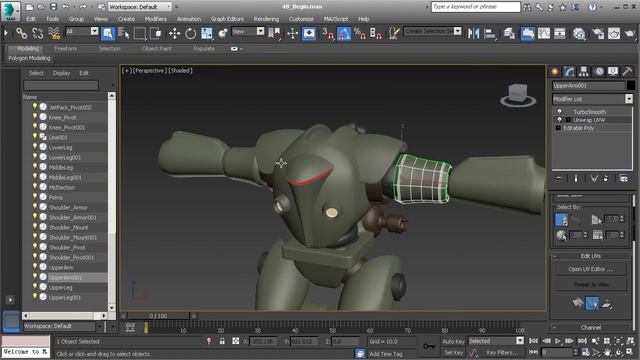The image size is (640, 360).
Task: Choose the Unlink Selection tool
Action: tap(38, 33)
